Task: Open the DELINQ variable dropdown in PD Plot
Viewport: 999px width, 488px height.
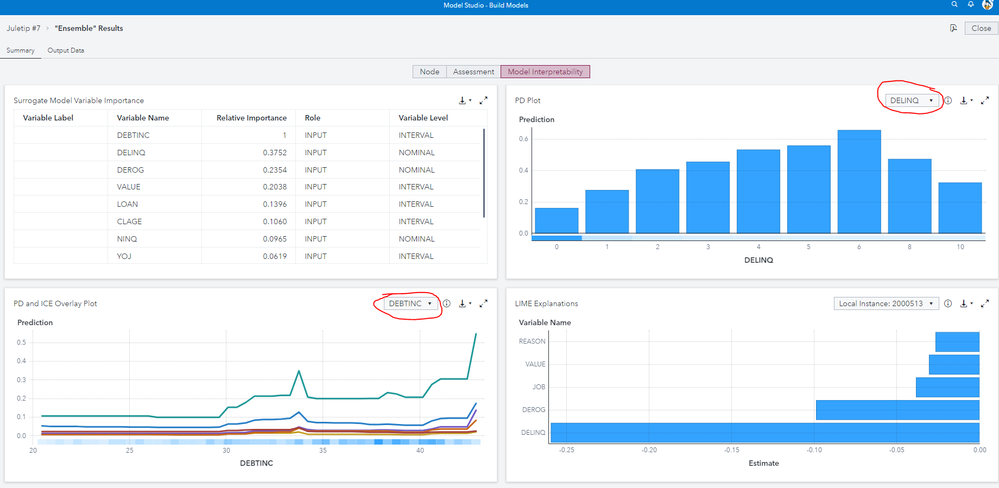Action: (911, 100)
